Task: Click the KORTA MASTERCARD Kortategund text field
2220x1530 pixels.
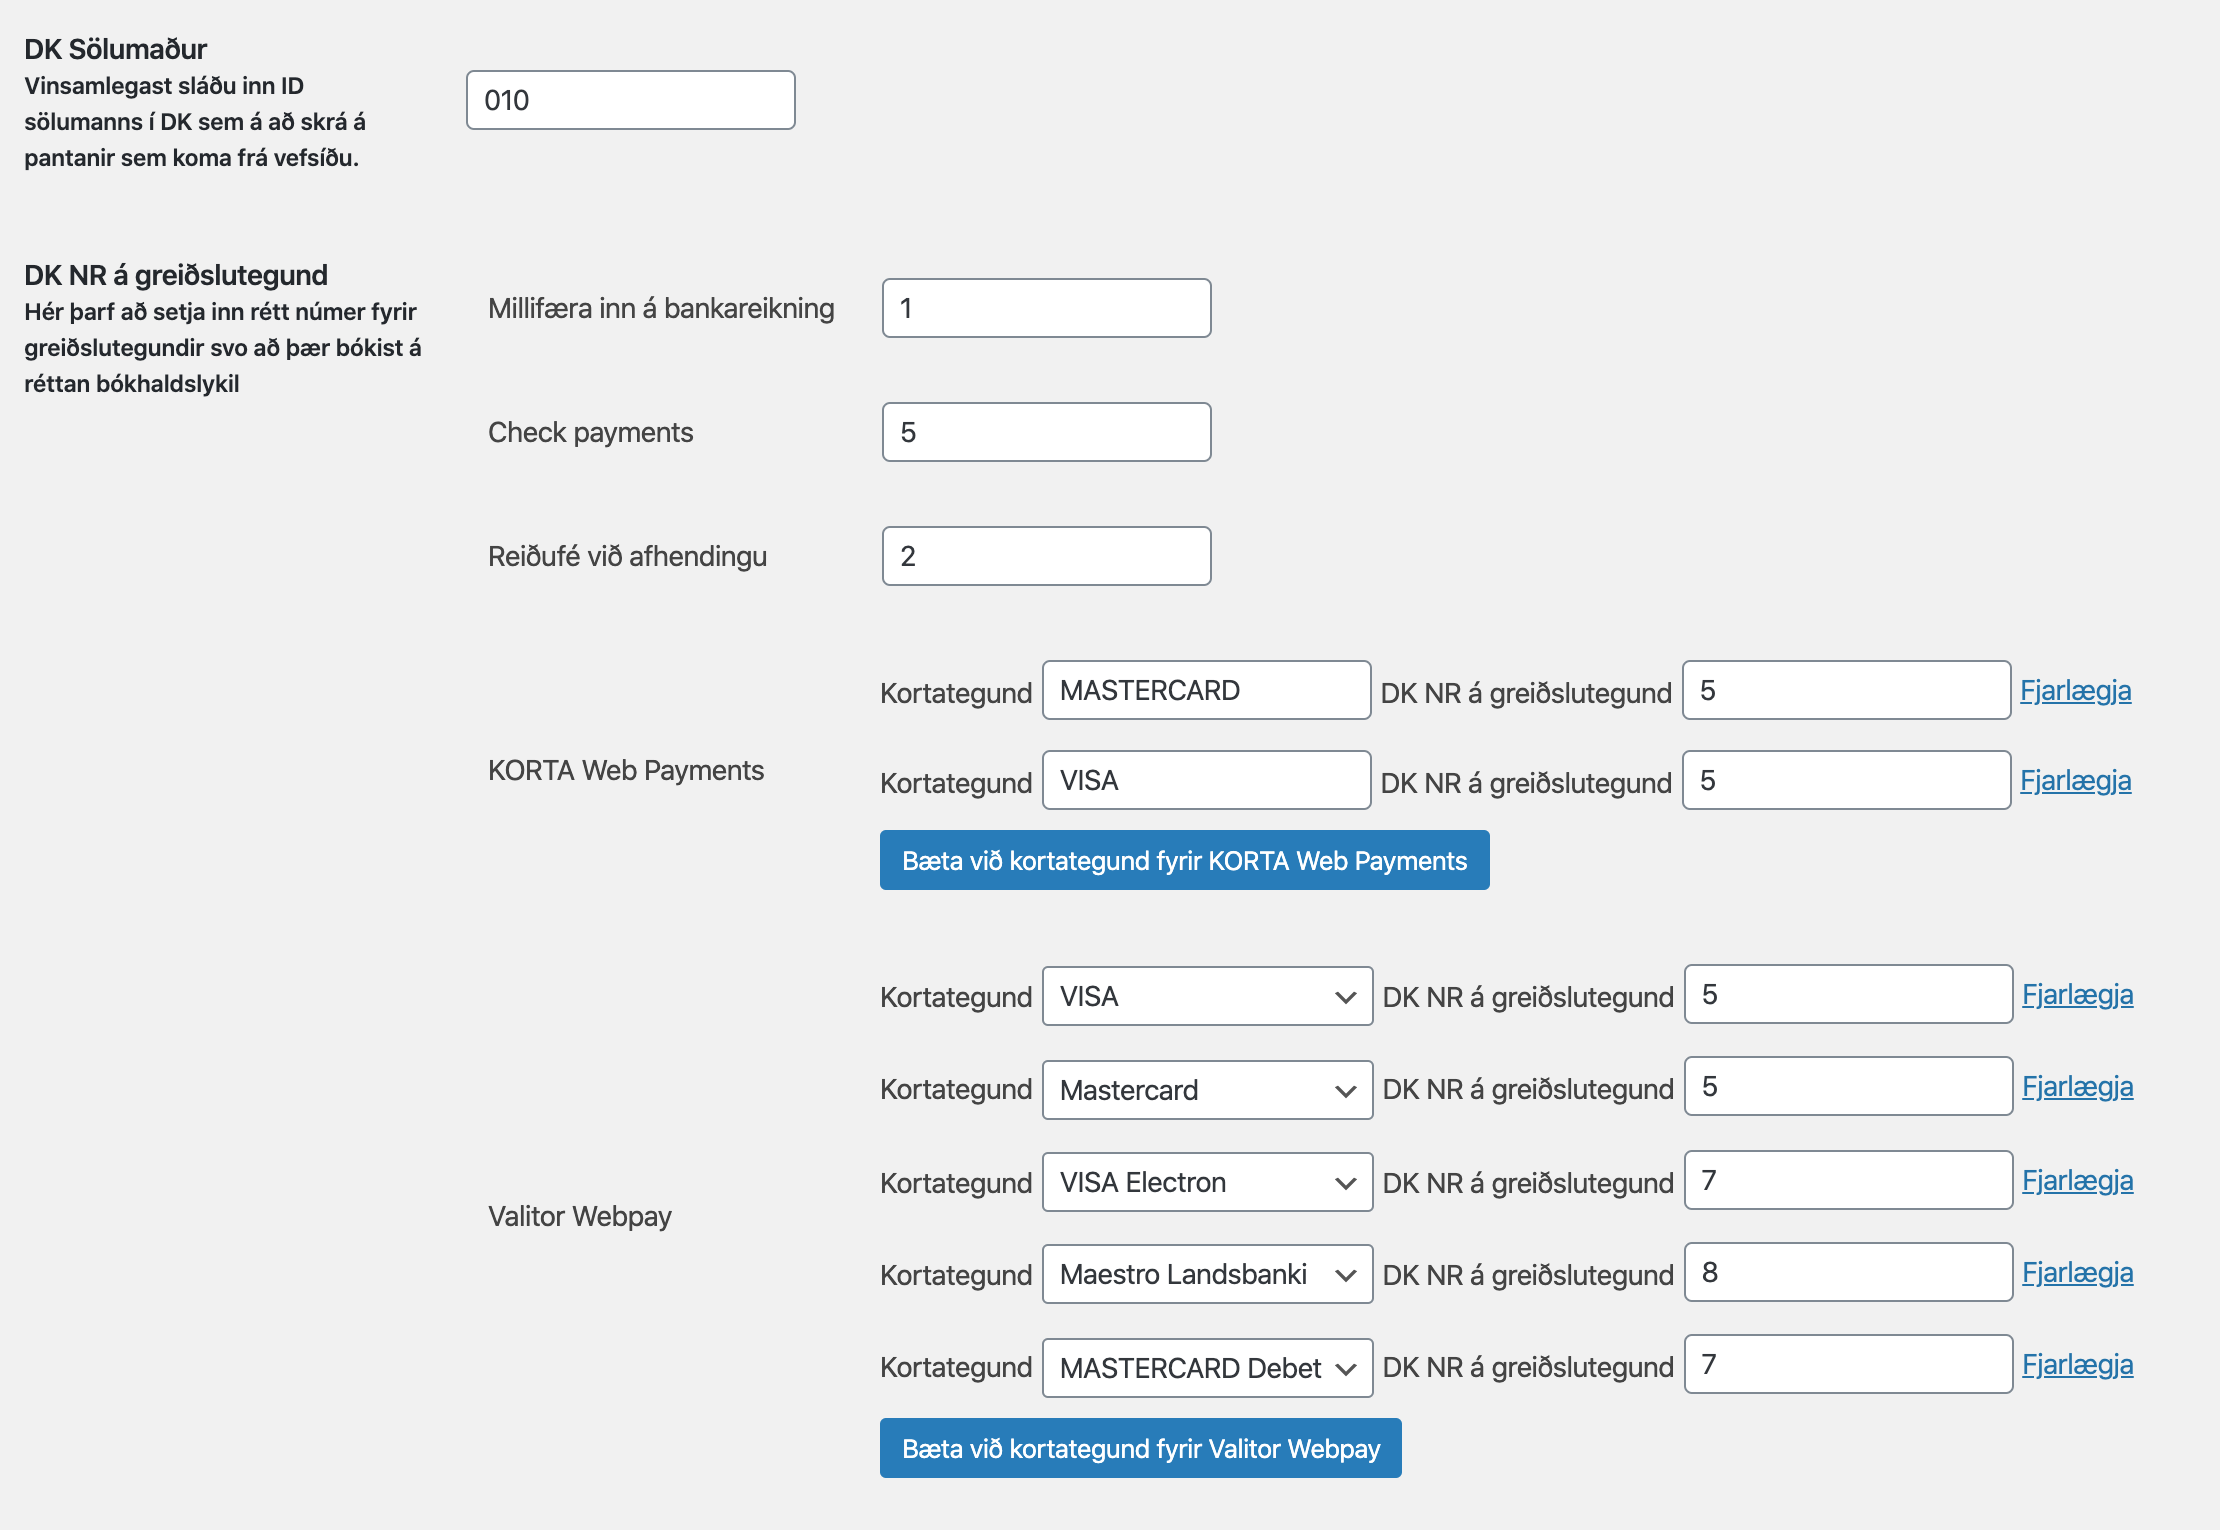Action: pyautogui.click(x=1207, y=690)
